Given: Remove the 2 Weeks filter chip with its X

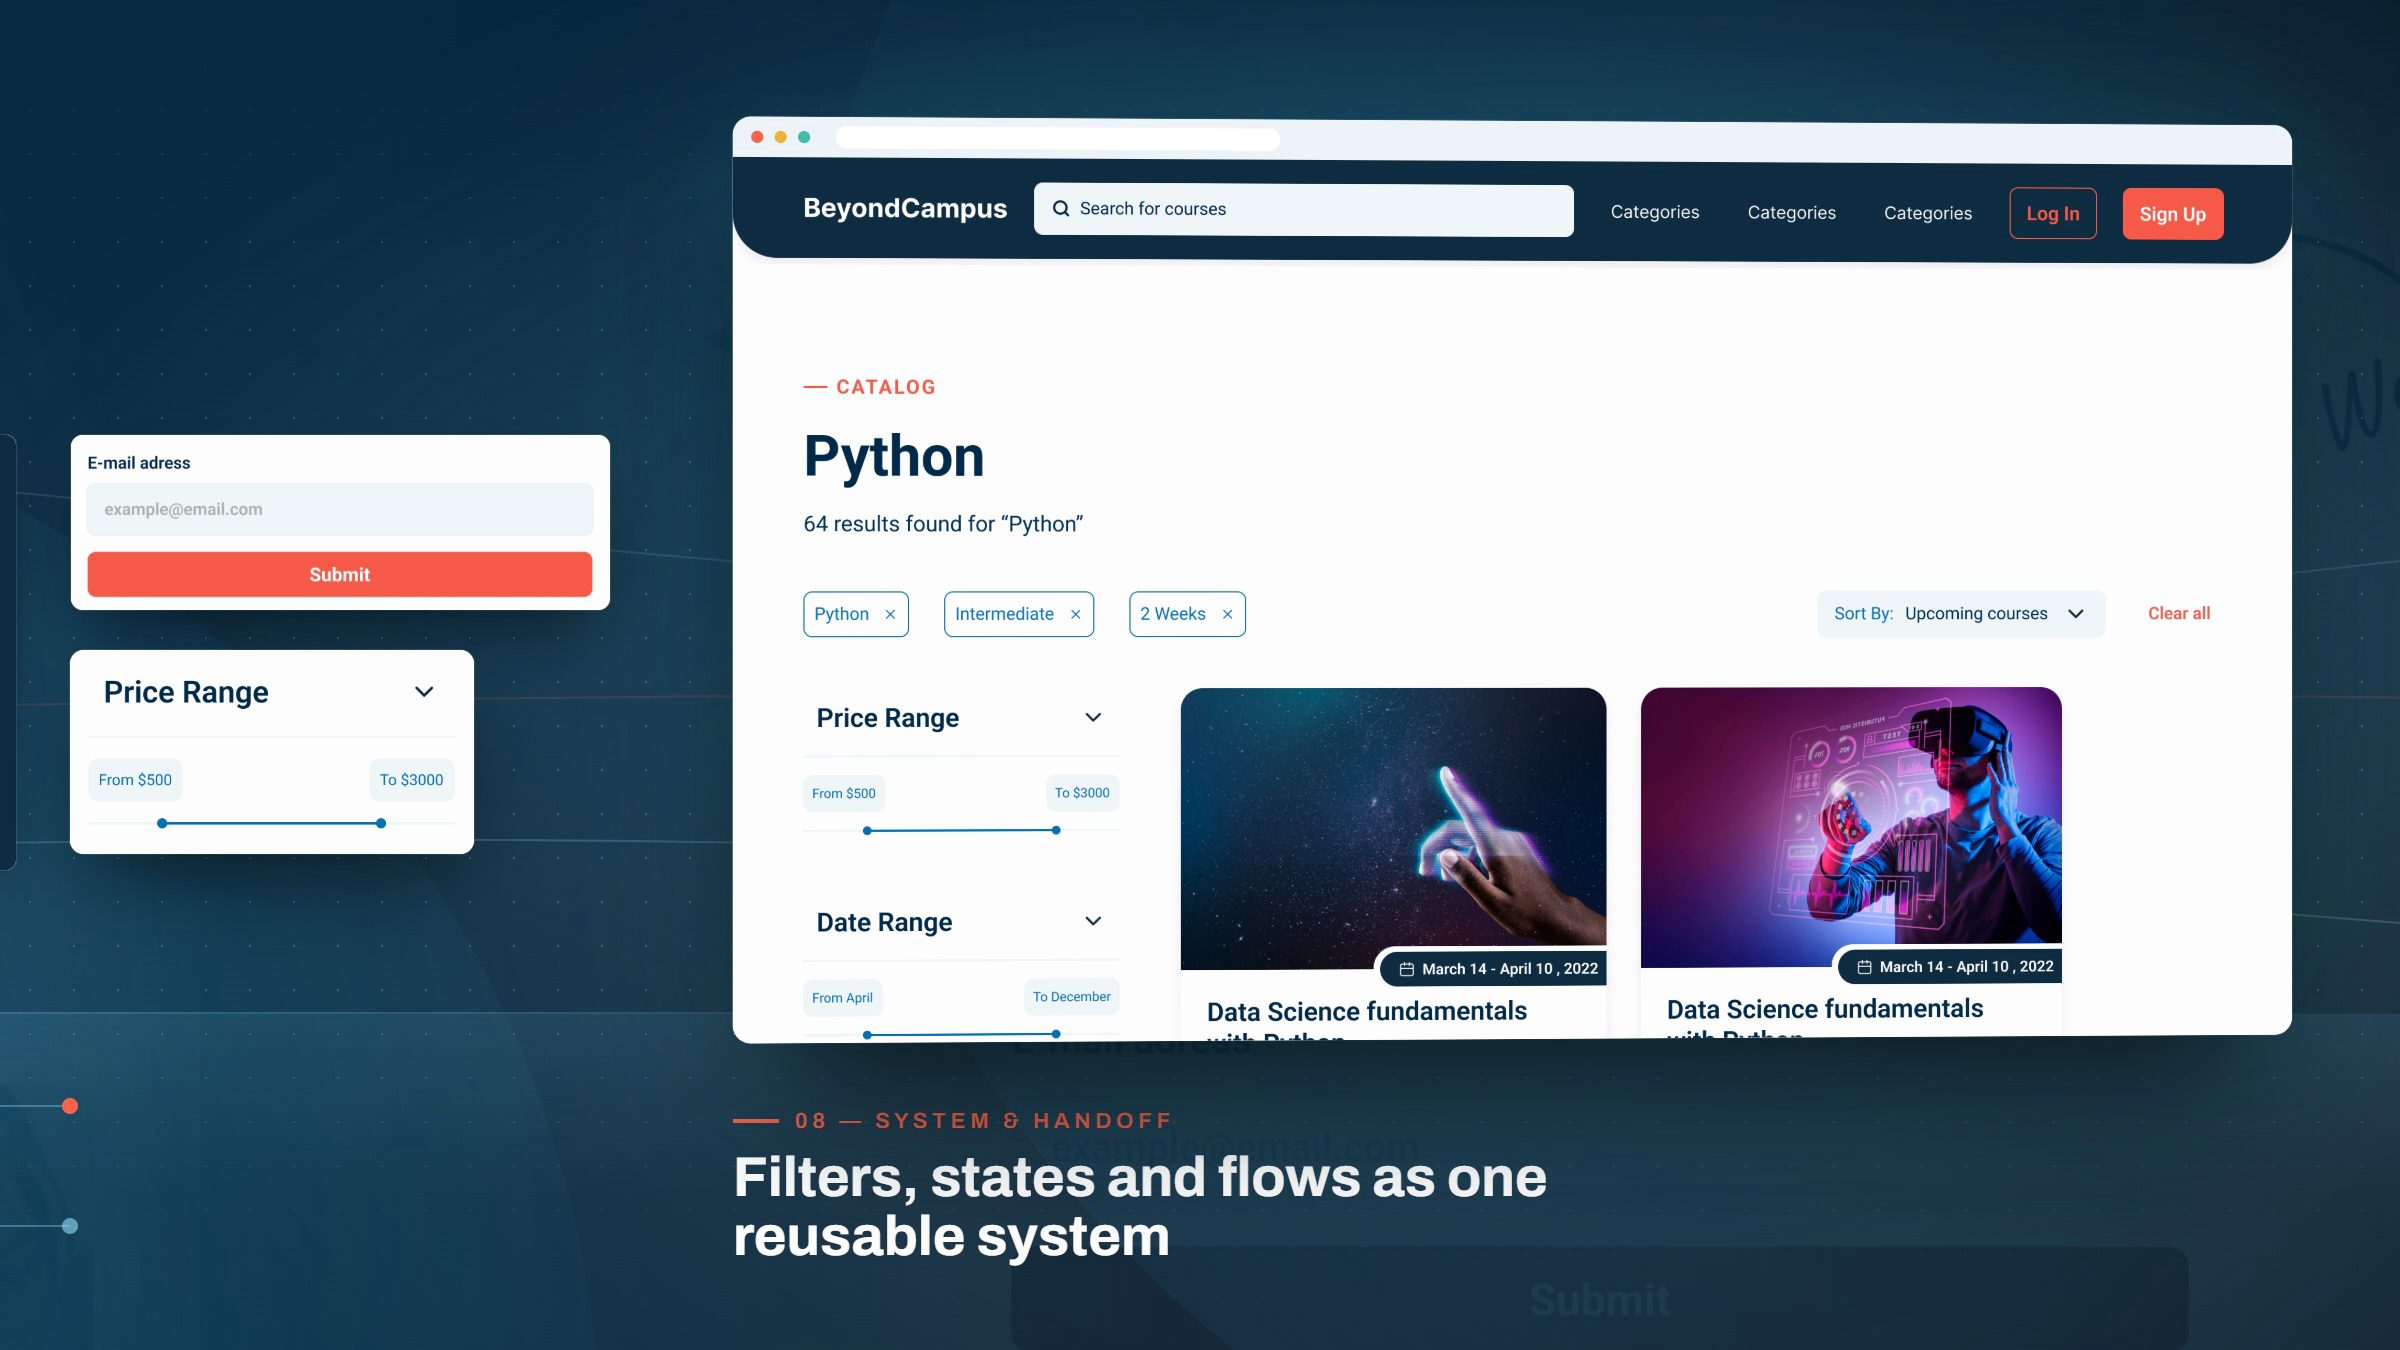Looking at the screenshot, I should click(1227, 614).
